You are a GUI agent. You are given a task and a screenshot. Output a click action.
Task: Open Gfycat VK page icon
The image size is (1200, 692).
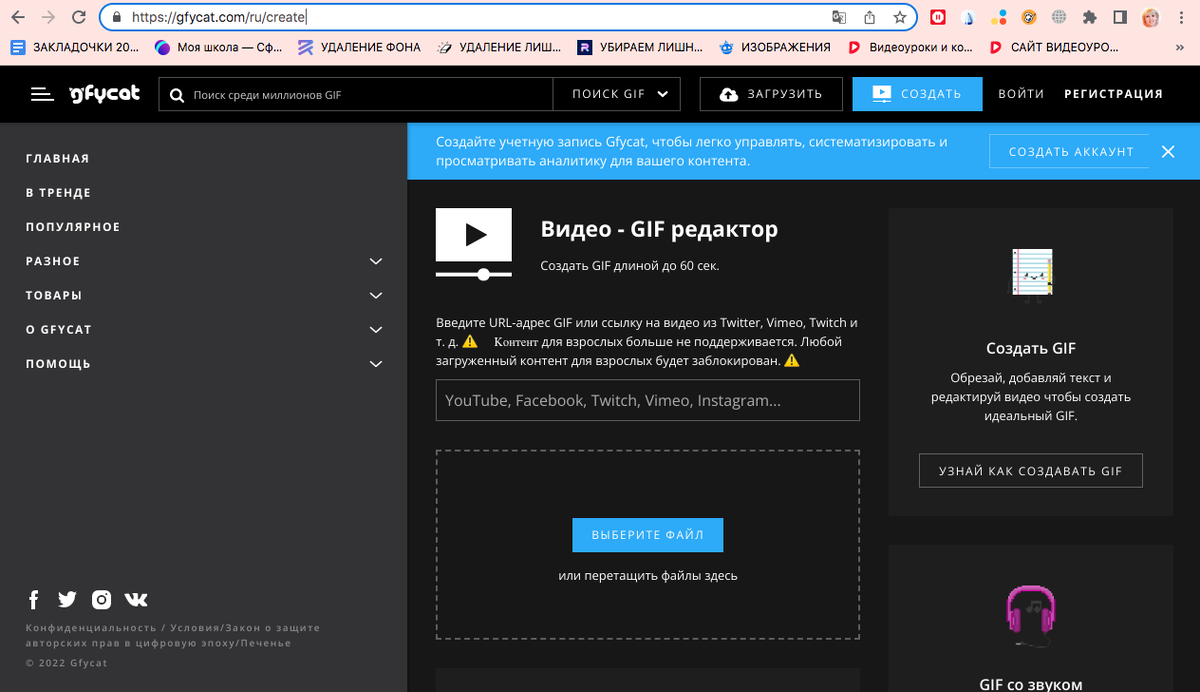136,600
